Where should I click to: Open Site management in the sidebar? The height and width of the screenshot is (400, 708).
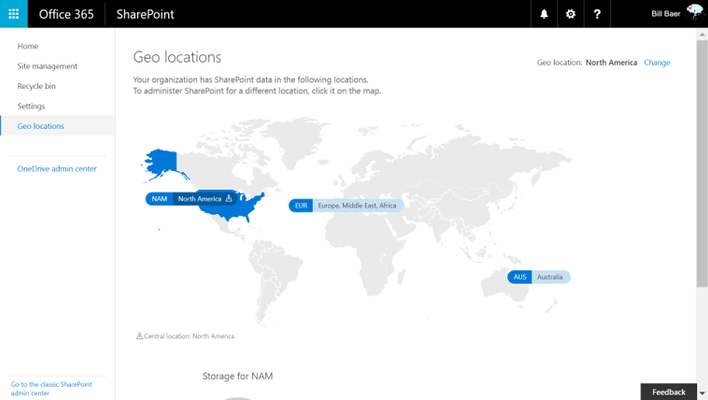pyautogui.click(x=47, y=66)
